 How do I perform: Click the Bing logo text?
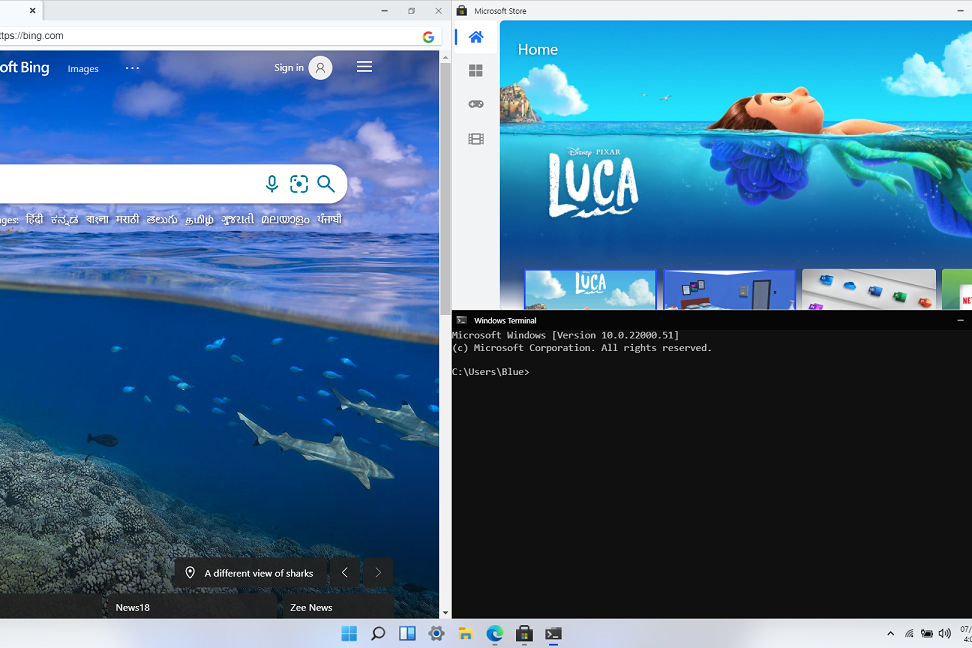[25, 68]
